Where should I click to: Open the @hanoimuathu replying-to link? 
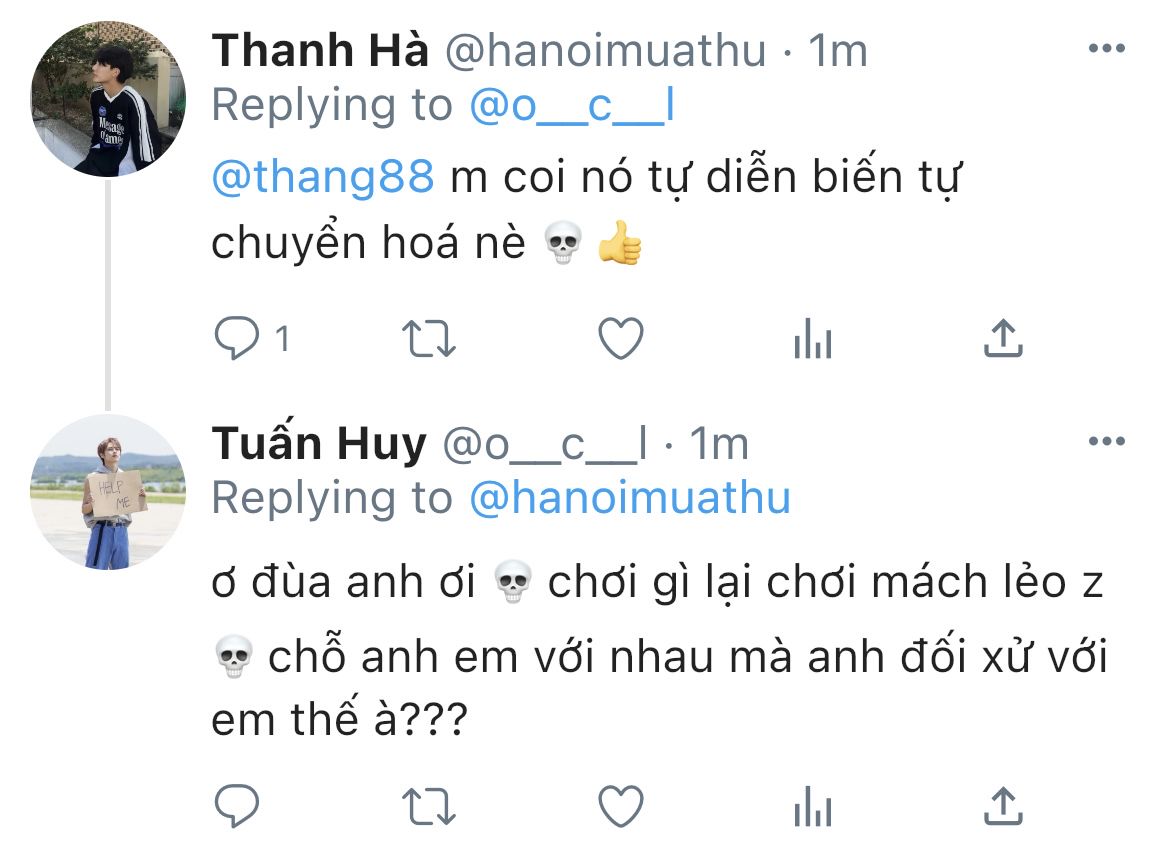click(629, 498)
